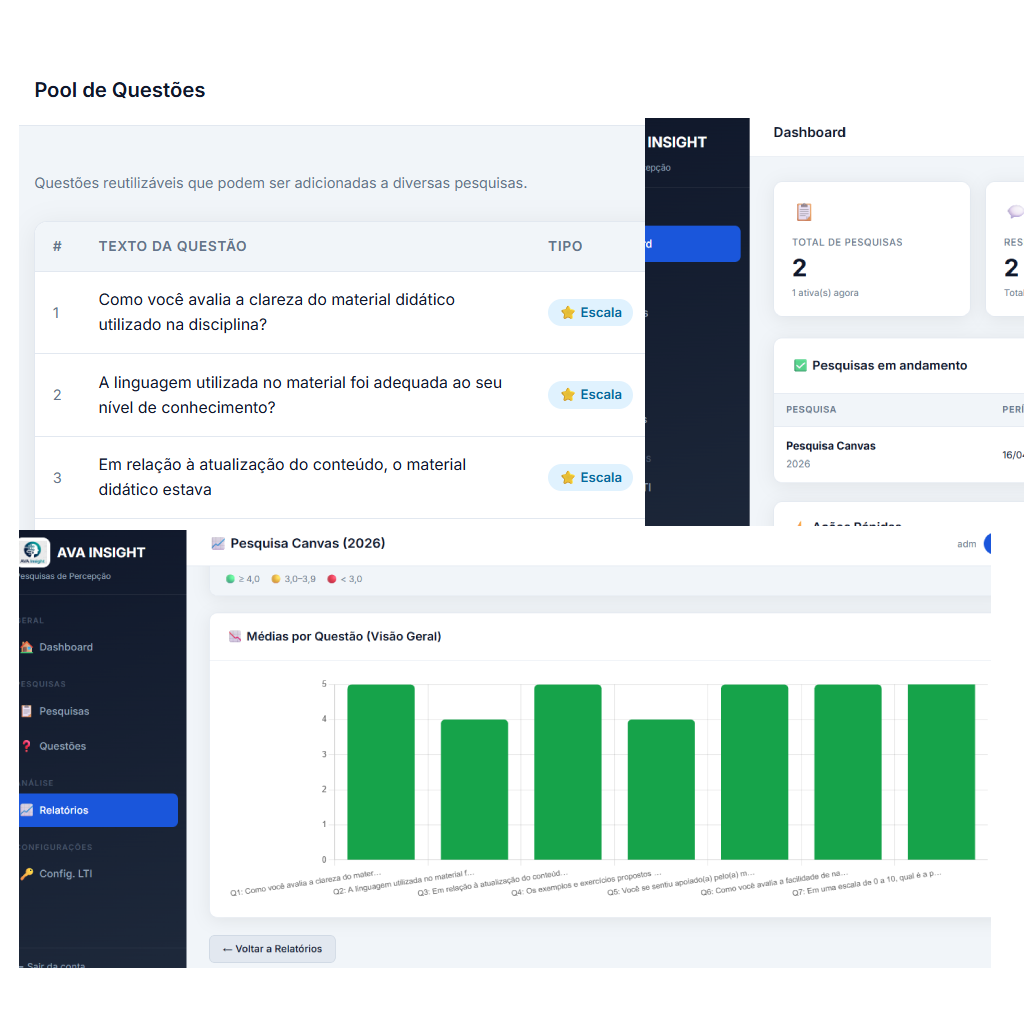Click the green check icon beside Pesquisas em andamento
1024x1024 pixels.
[800, 365]
